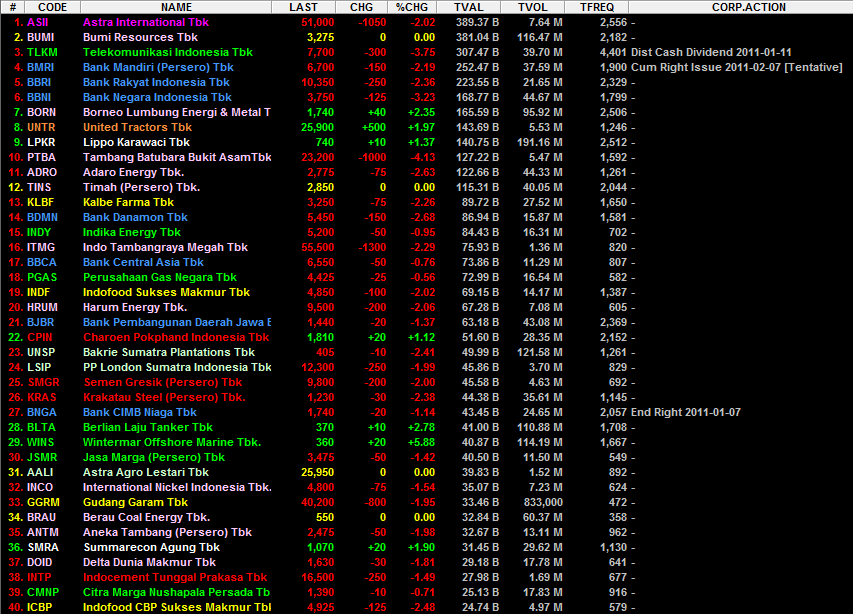This screenshot has width=853, height=614.
Task: Select stock code BJBR
Action: point(41,322)
